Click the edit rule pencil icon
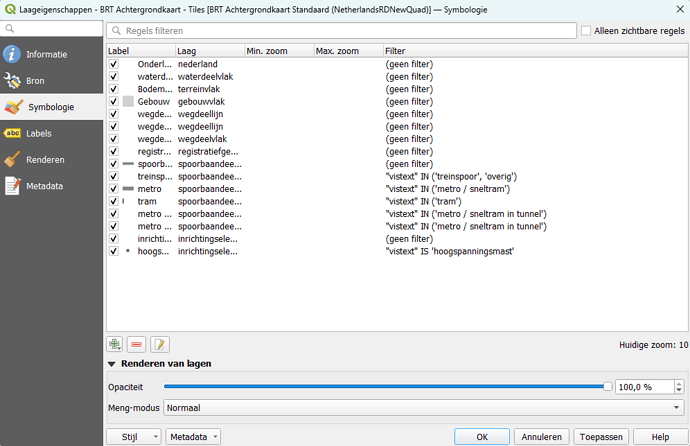Viewport: 690px width, 446px height. (159, 344)
